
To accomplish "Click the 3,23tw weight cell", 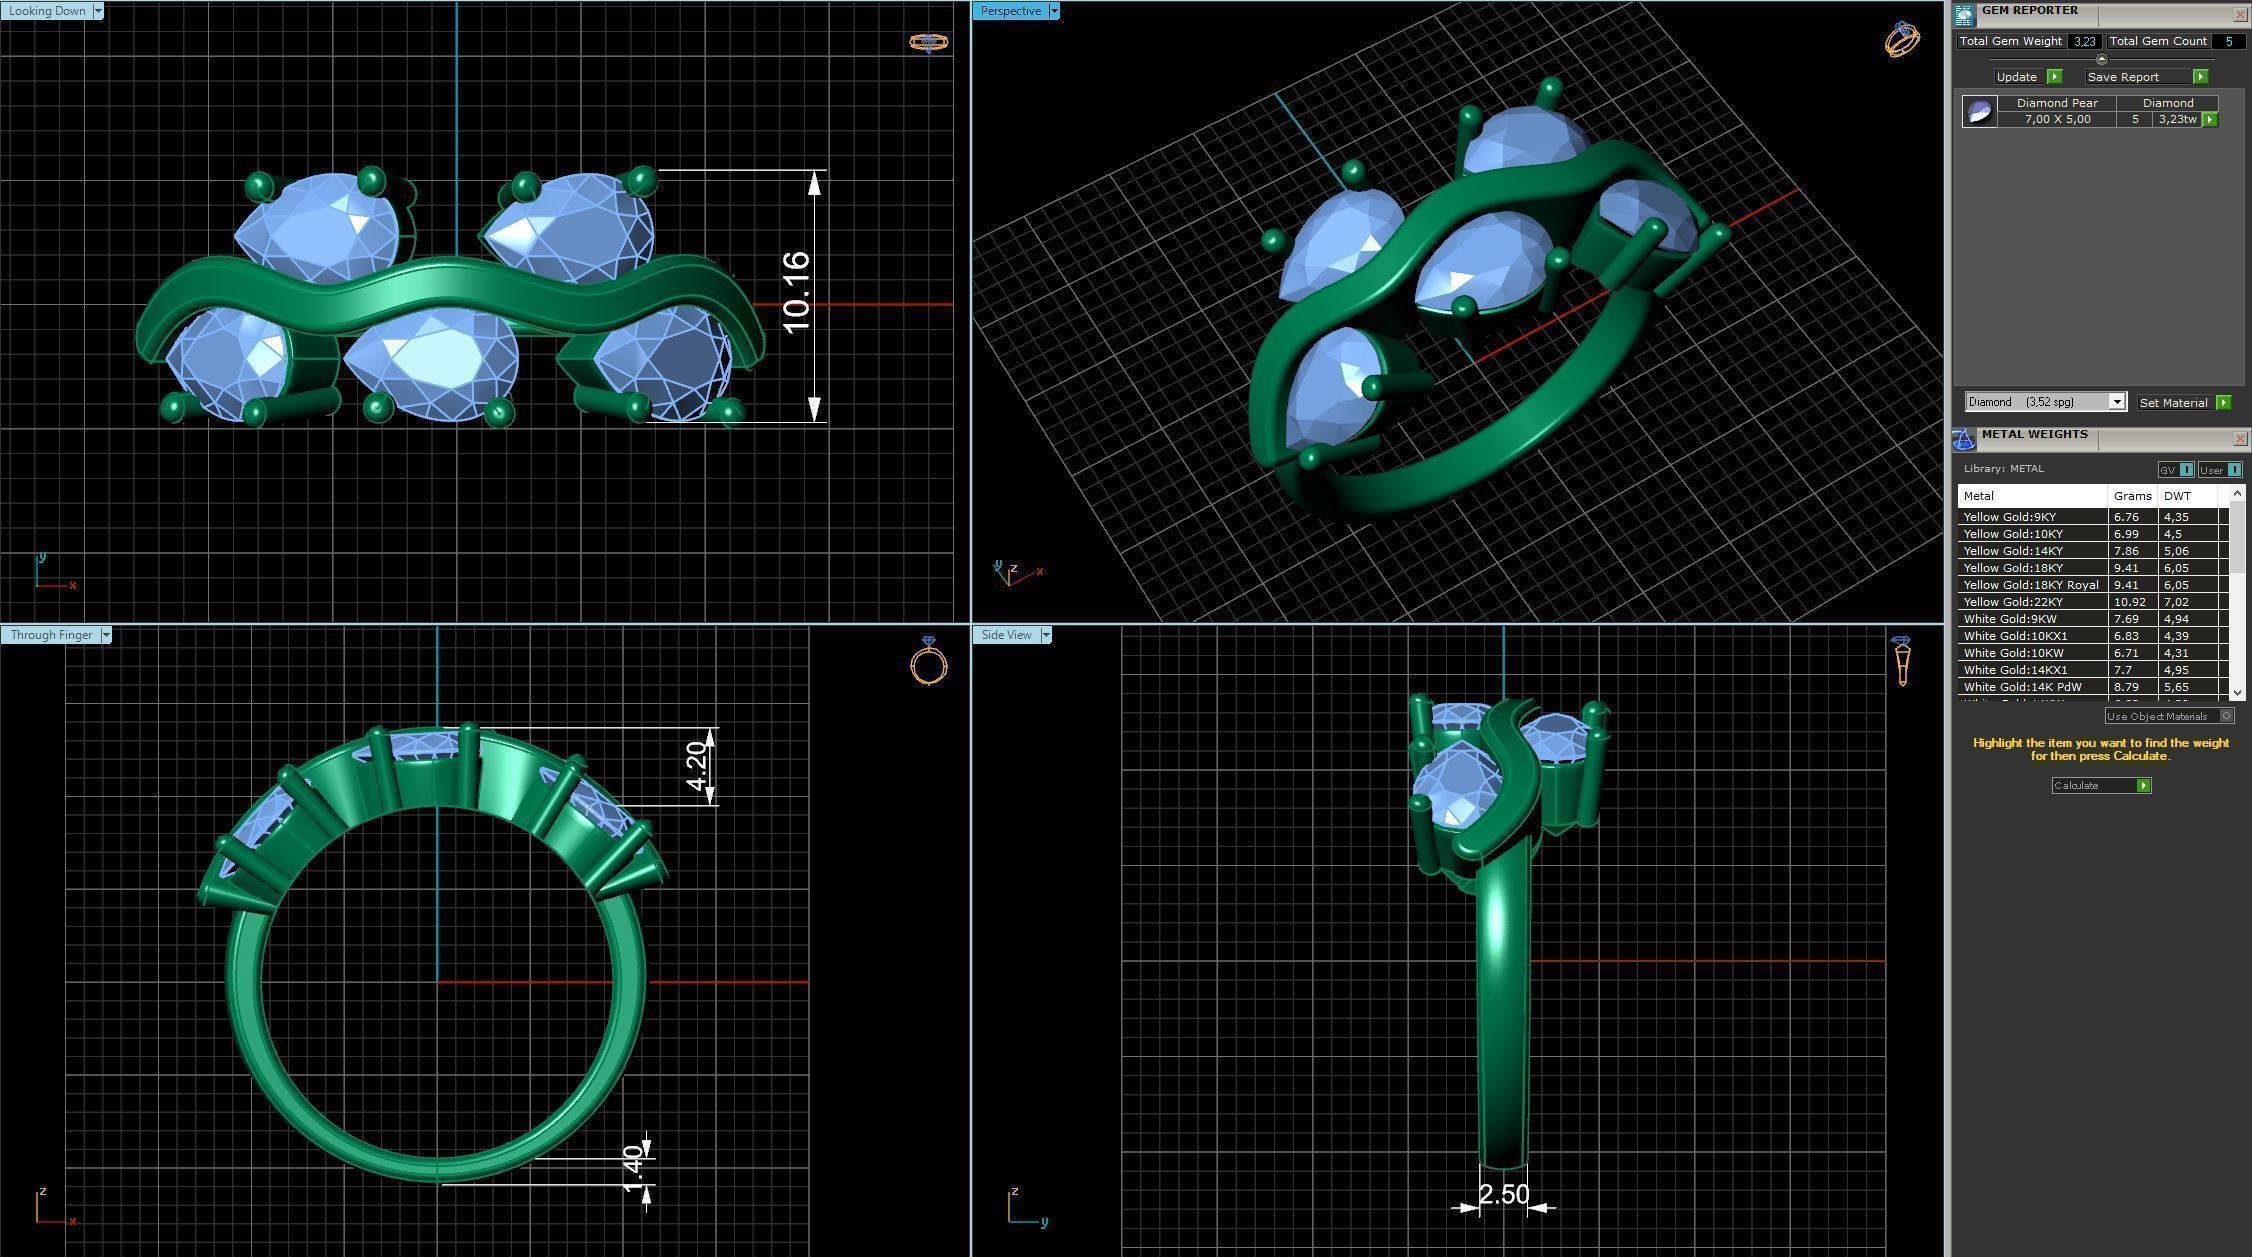I will point(2176,119).
